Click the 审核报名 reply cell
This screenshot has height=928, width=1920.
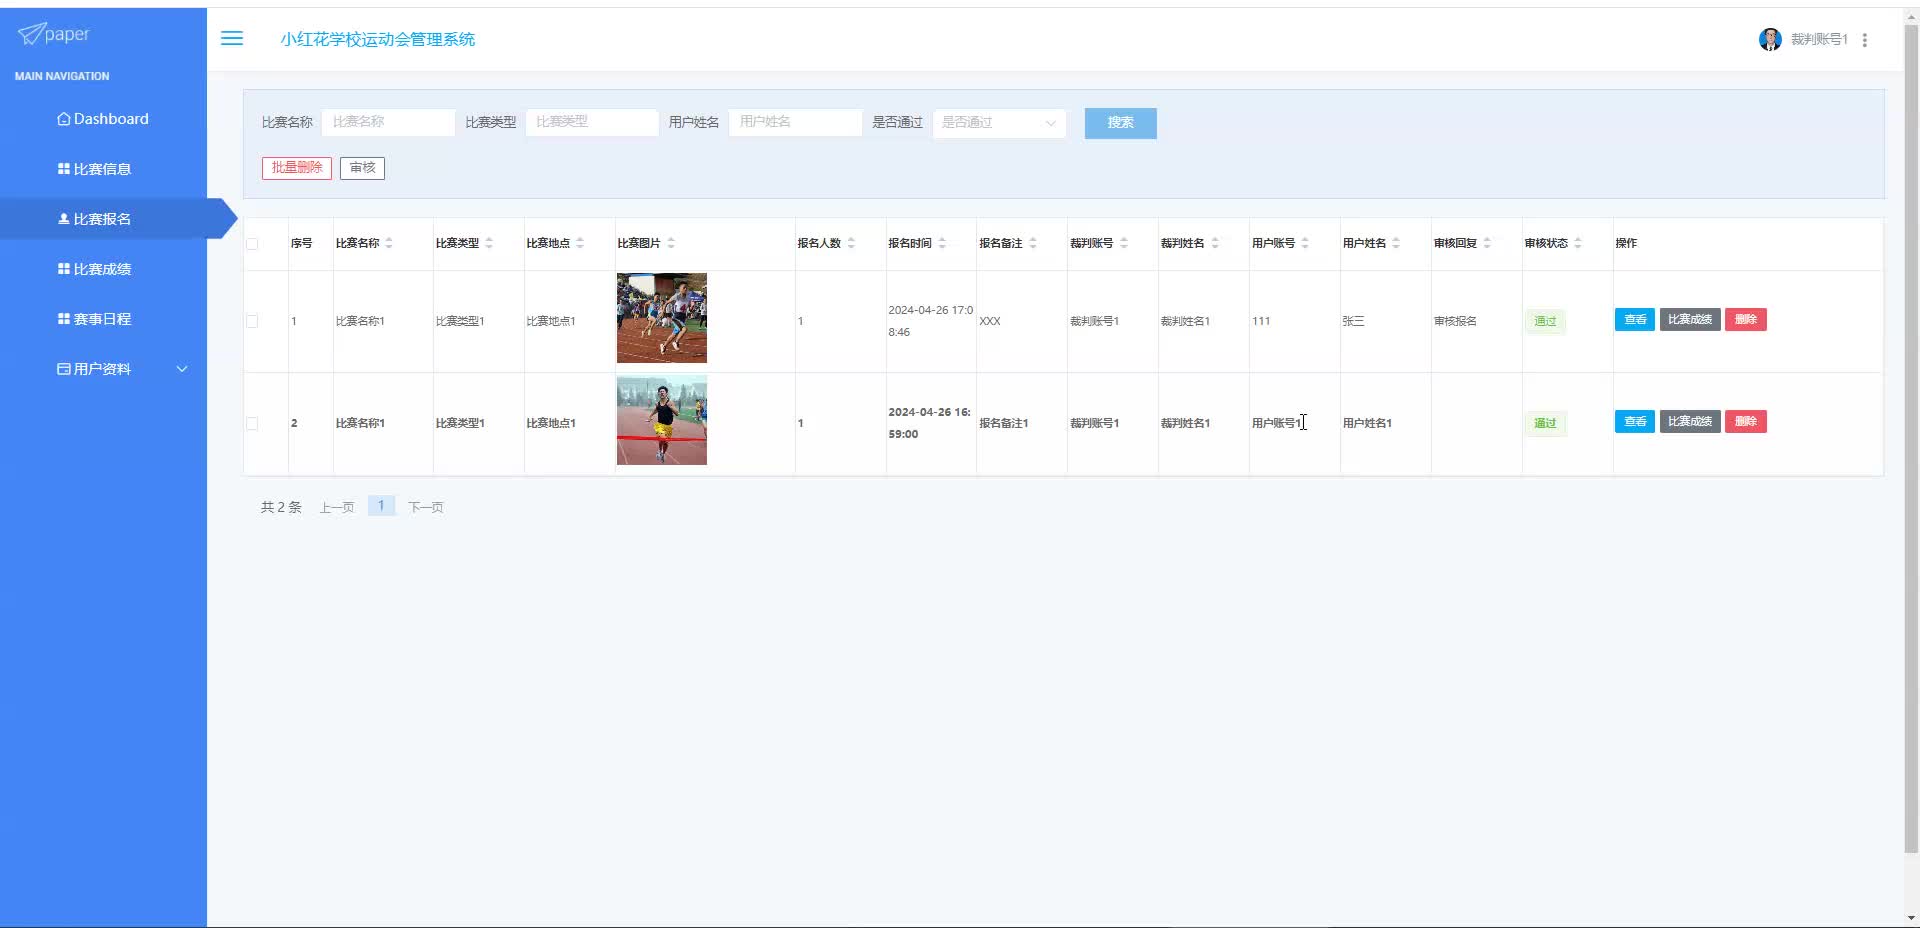click(x=1455, y=322)
